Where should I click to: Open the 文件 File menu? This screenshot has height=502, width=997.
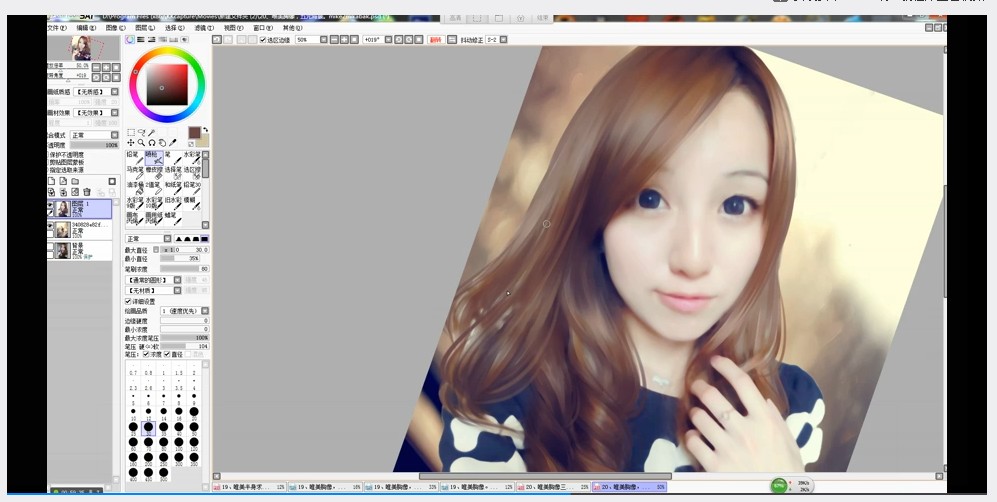pyautogui.click(x=57, y=28)
